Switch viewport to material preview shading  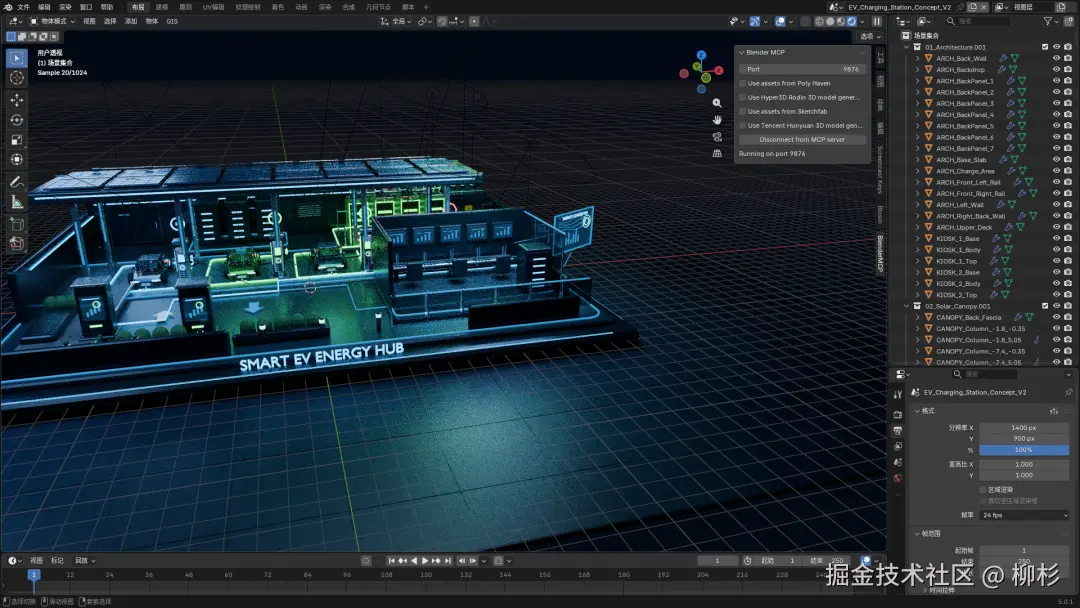tap(840, 21)
